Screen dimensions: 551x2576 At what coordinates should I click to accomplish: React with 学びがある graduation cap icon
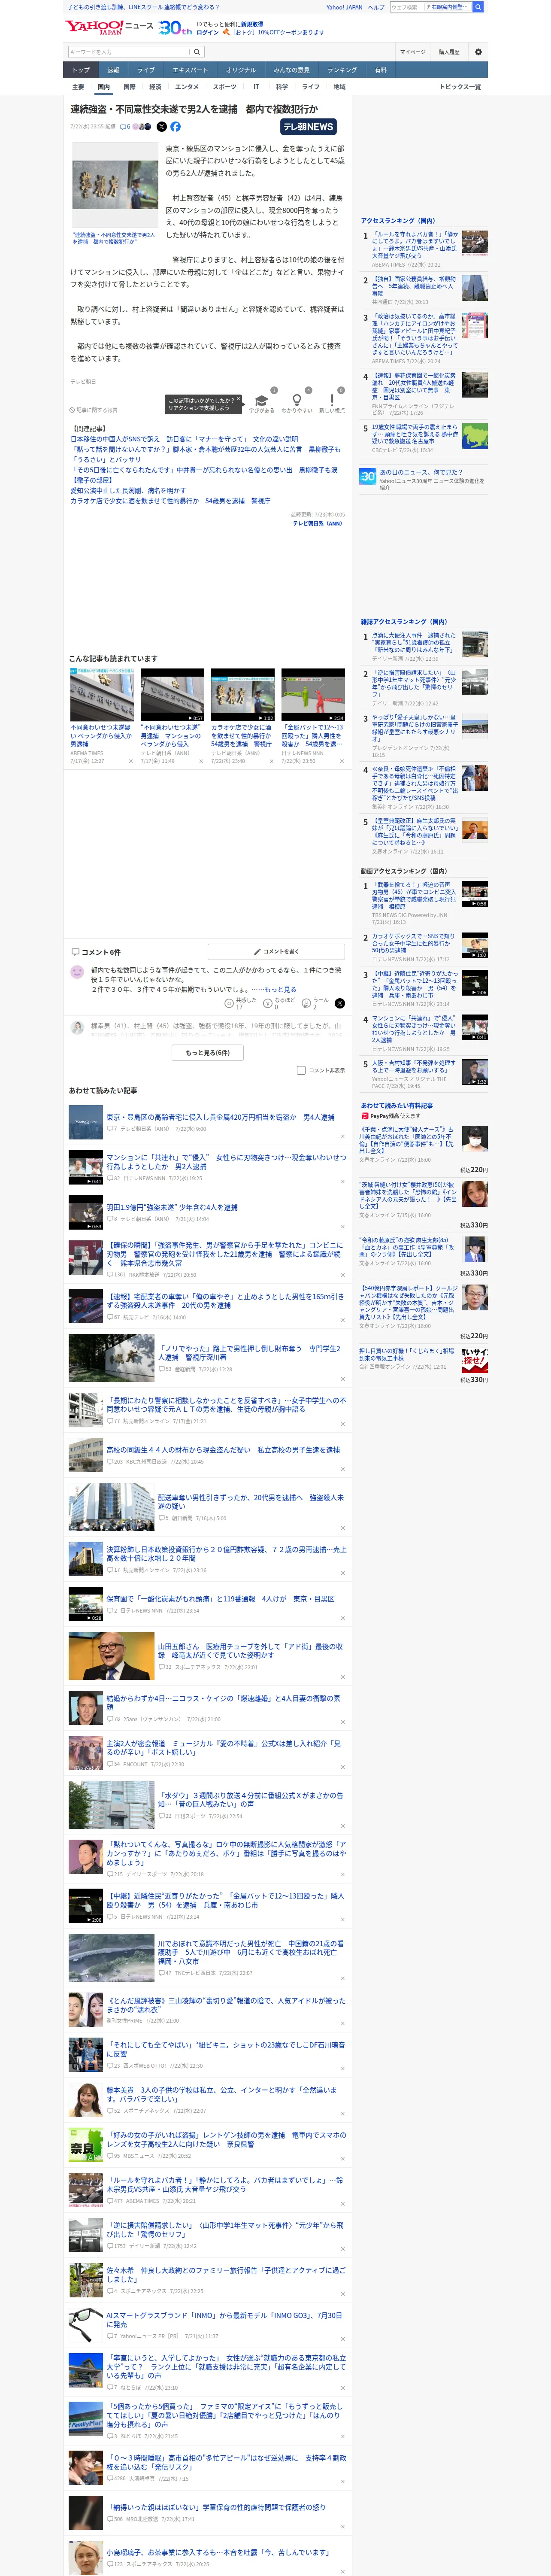coord(262,400)
